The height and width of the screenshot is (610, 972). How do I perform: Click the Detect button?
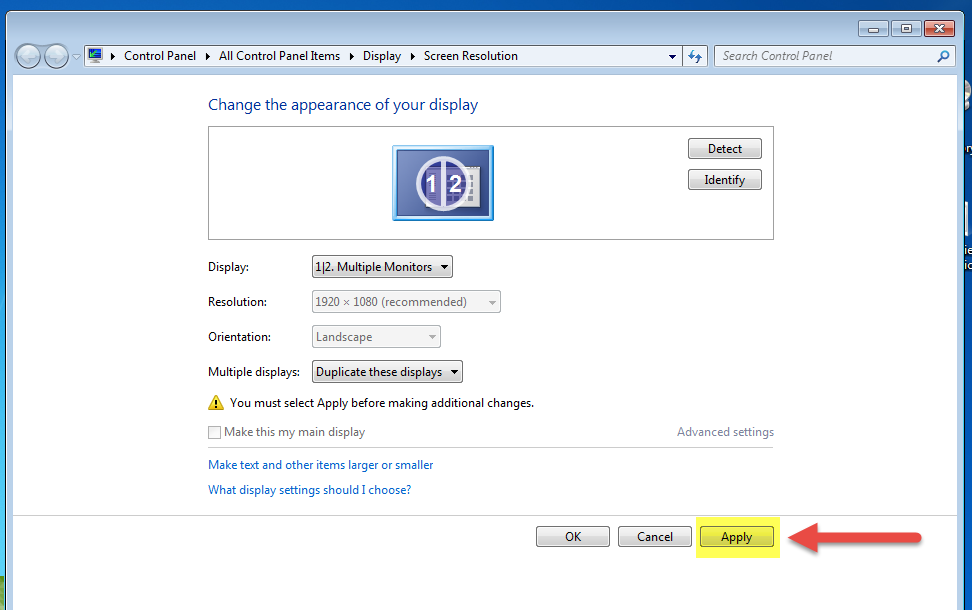coord(724,148)
